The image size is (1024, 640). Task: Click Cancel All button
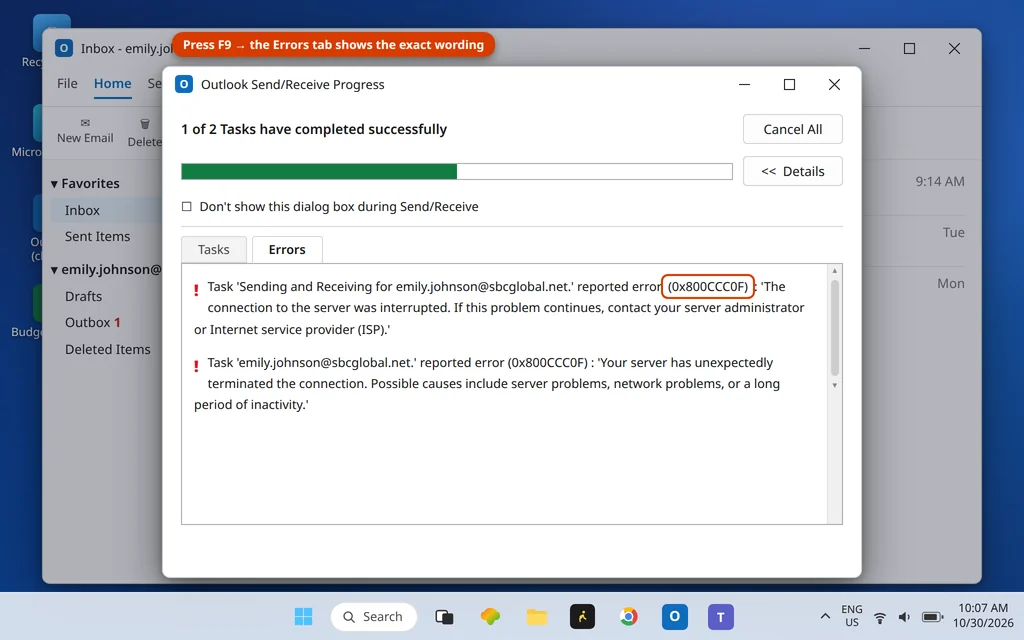pos(793,129)
